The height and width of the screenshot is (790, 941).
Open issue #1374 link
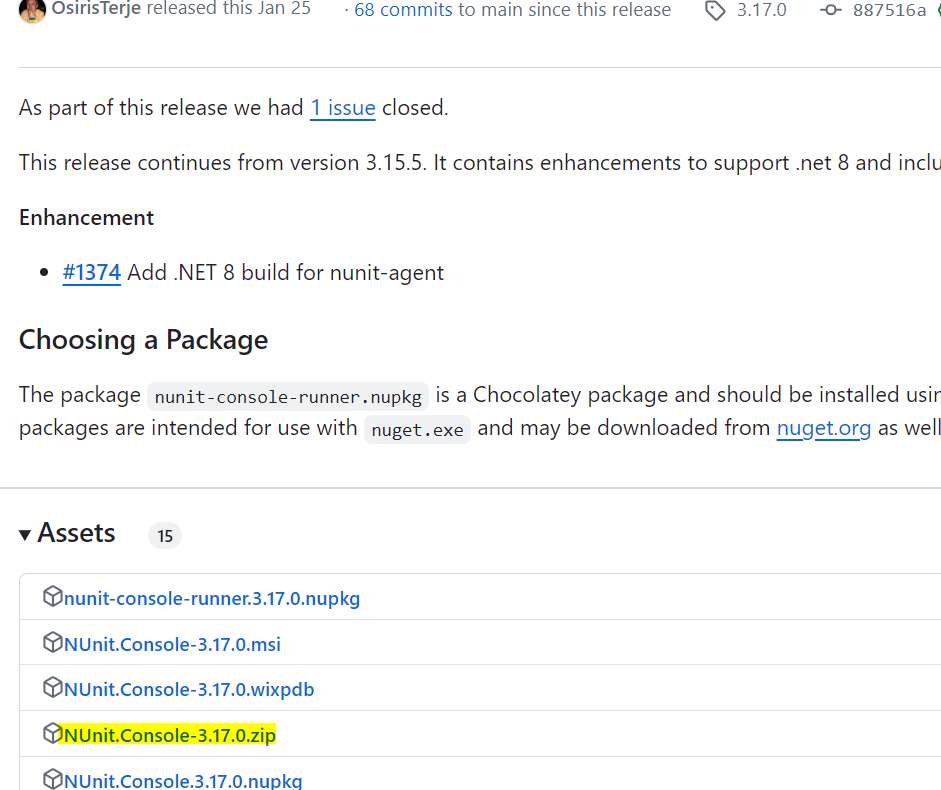pos(92,273)
